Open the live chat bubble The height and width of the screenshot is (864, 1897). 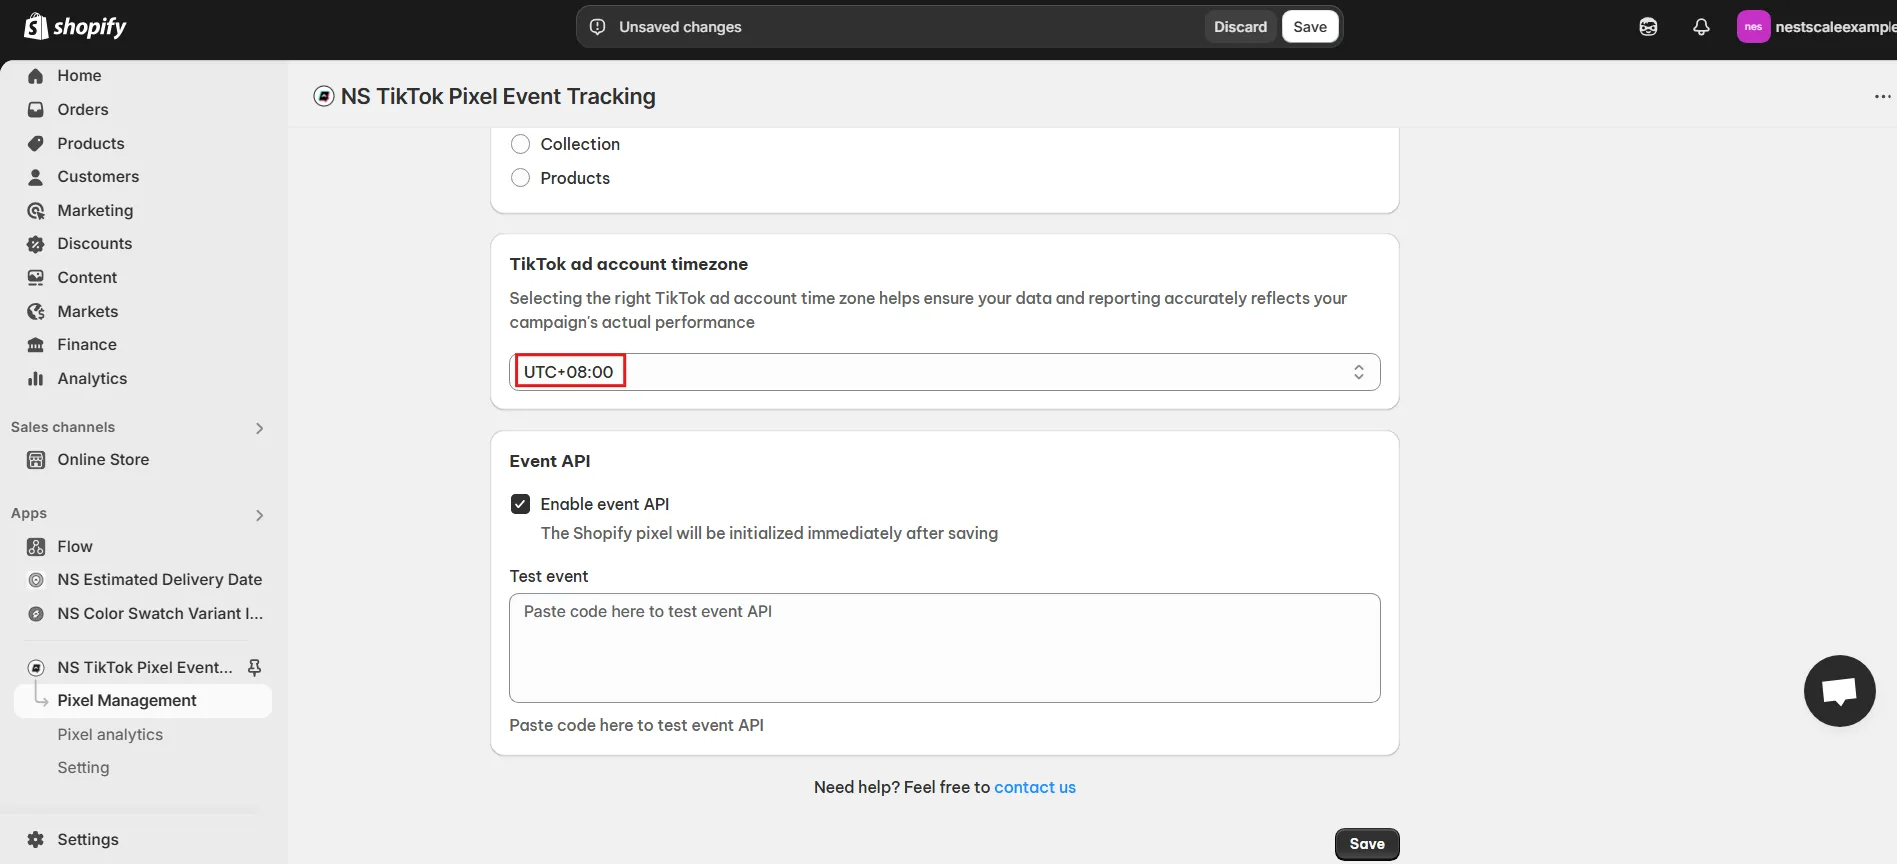point(1839,691)
